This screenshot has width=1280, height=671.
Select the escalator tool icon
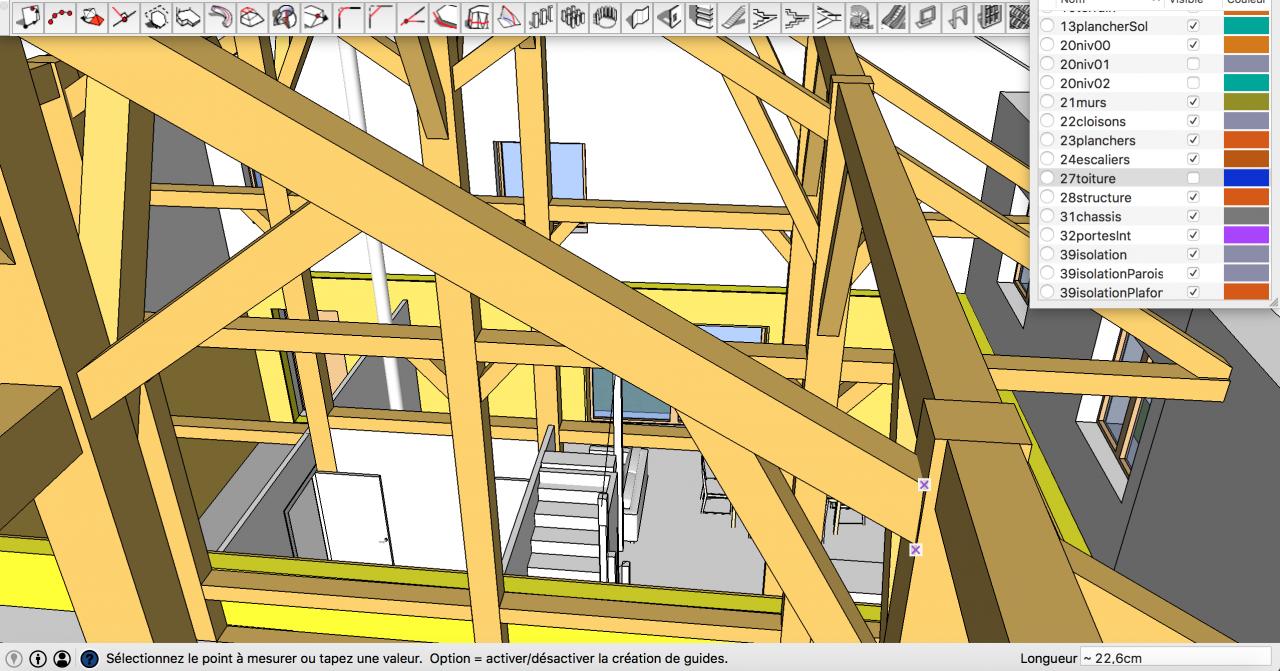(x=892, y=16)
